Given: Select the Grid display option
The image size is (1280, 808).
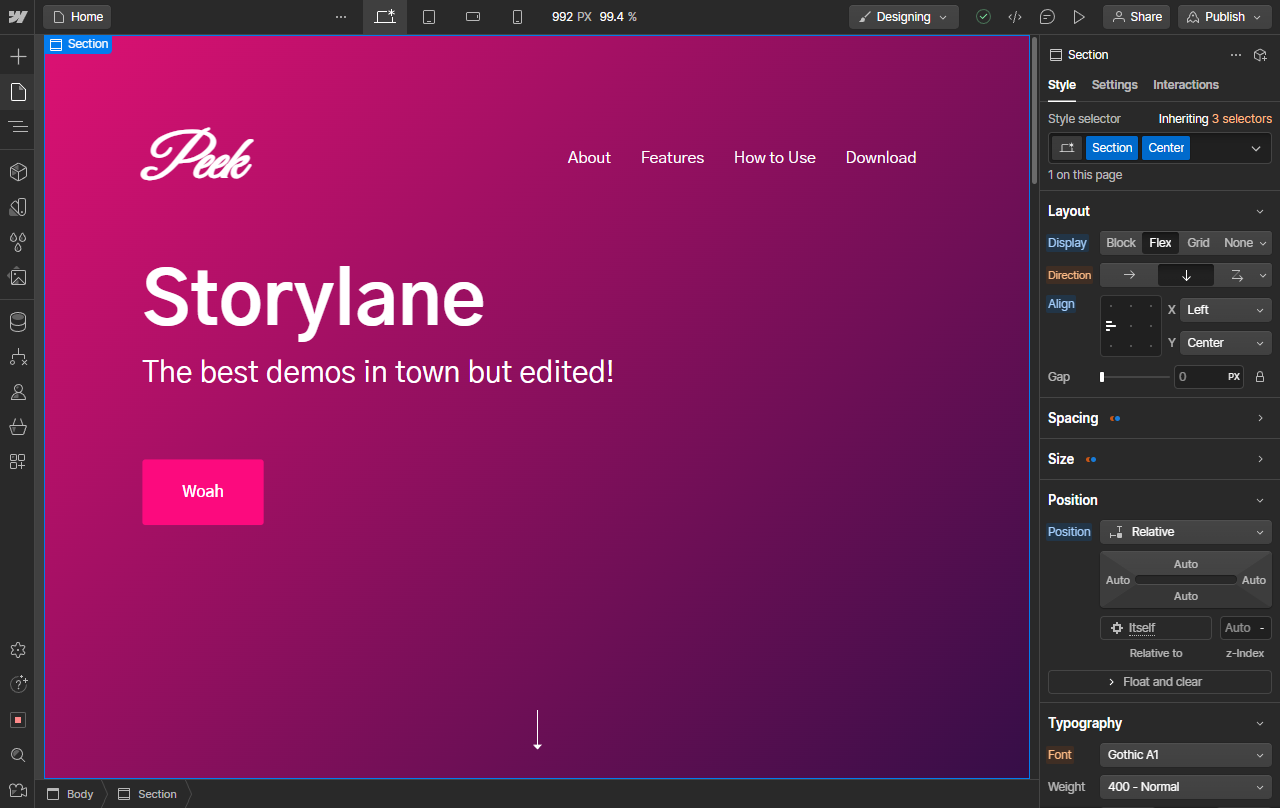Looking at the screenshot, I should pos(1198,243).
